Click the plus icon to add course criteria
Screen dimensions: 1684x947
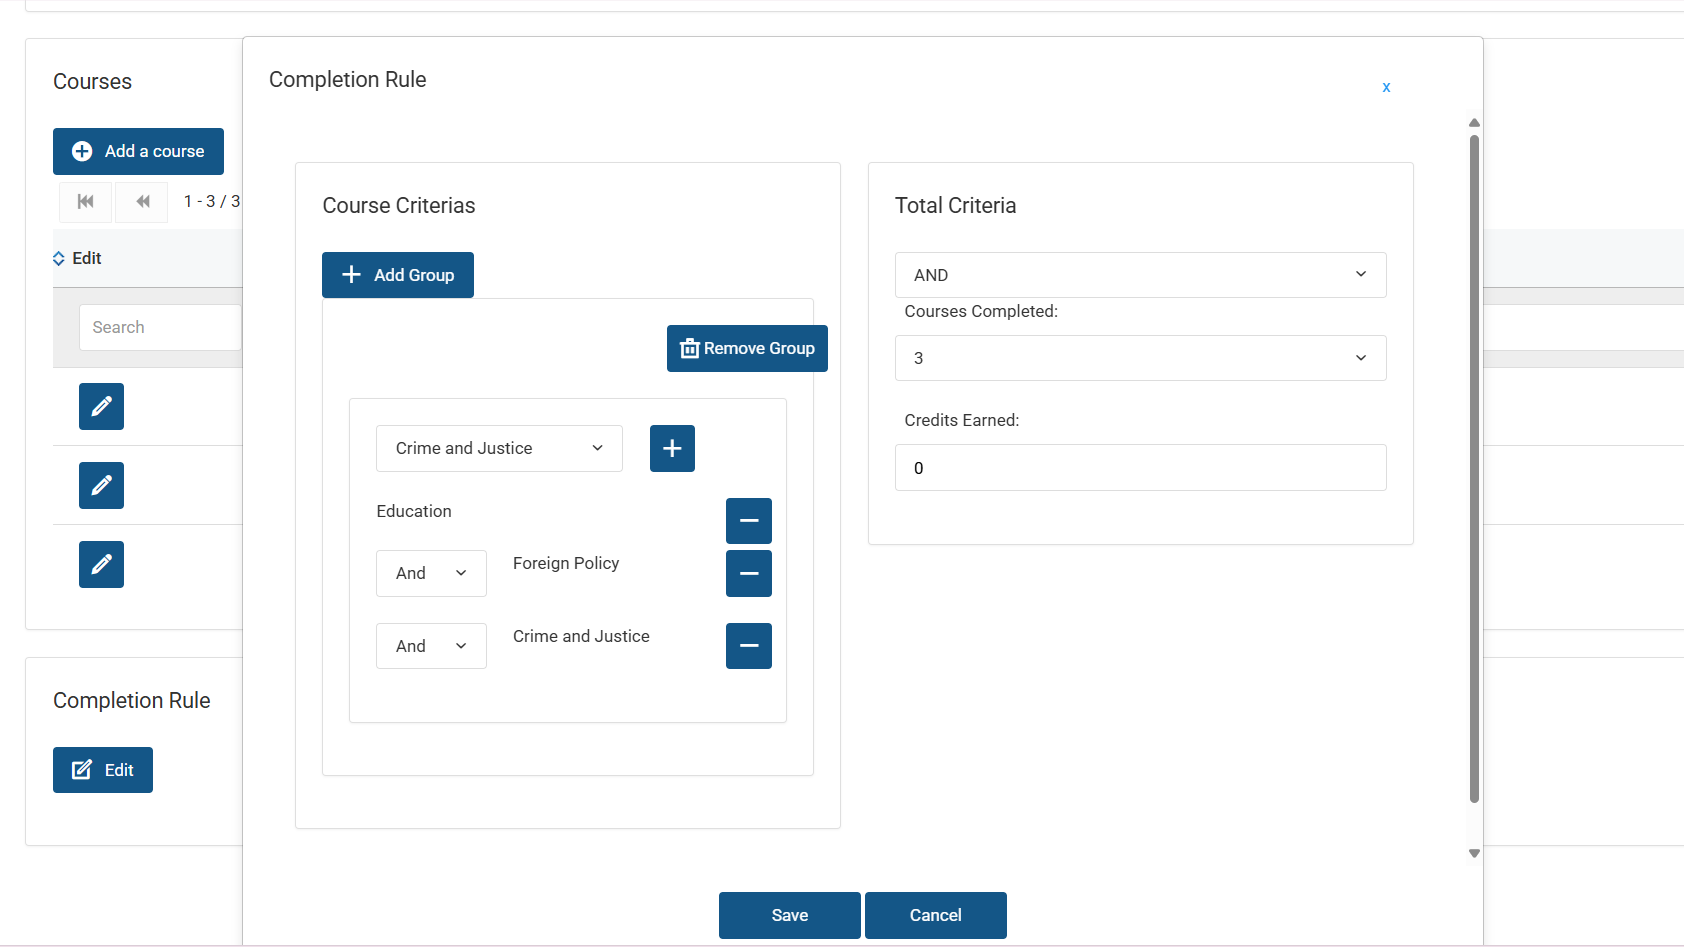[672, 448]
